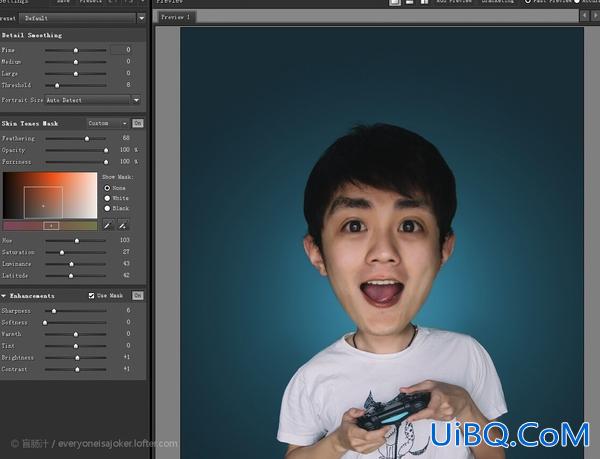Collapse the Enhancements section triangle
600x459 pixels.
[3, 296]
